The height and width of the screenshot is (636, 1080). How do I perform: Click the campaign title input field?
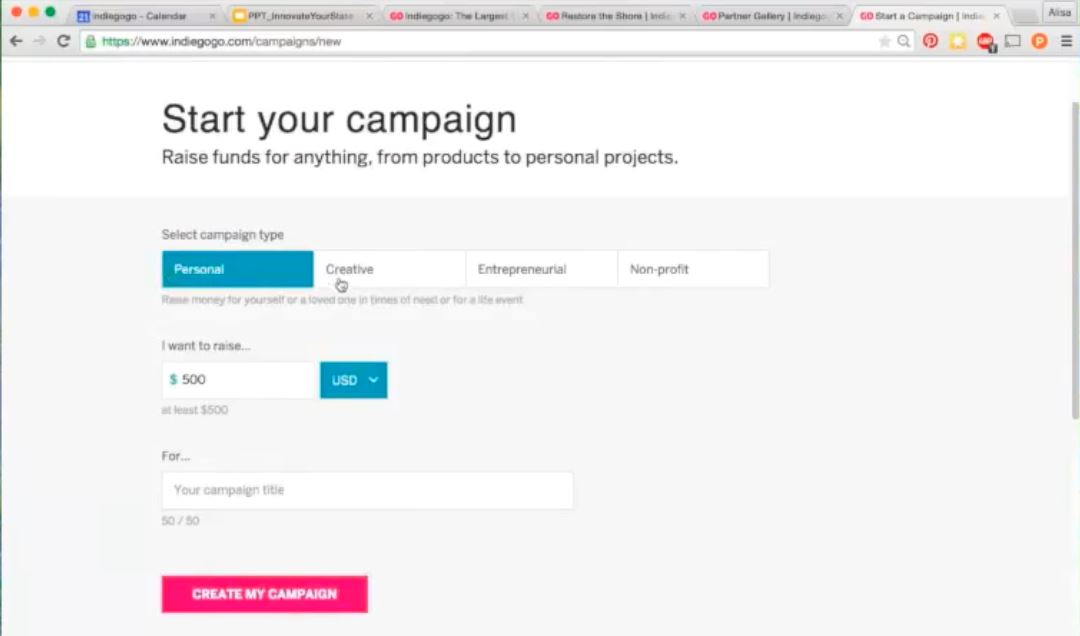(x=367, y=490)
